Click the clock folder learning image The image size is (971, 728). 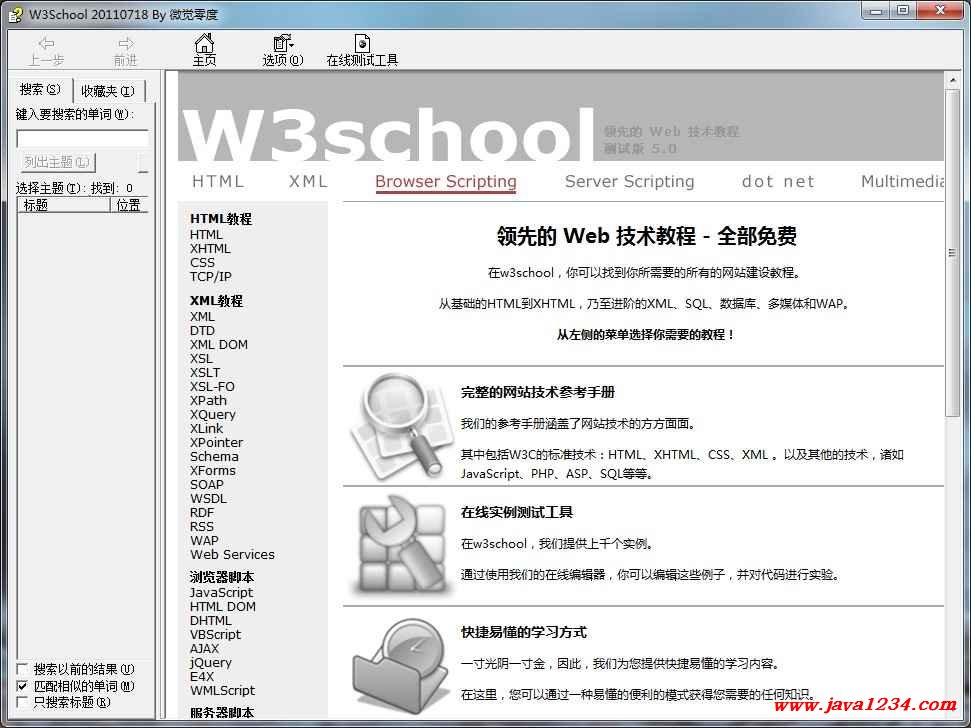pos(400,664)
